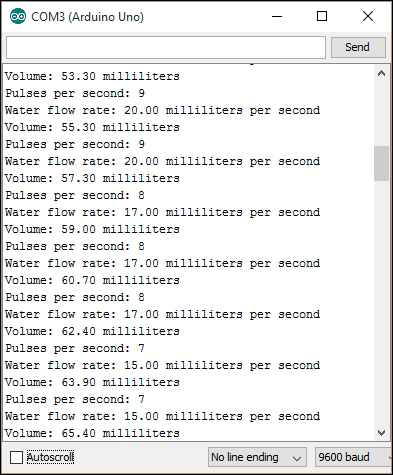Click the 'Volume: 59.00 milliliters' output line
The width and height of the screenshot is (393, 475).
click(x=92, y=229)
